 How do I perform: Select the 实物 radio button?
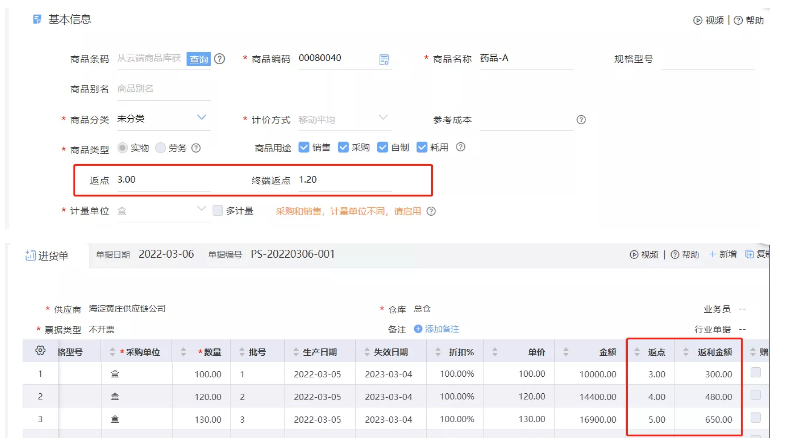tap(122, 147)
